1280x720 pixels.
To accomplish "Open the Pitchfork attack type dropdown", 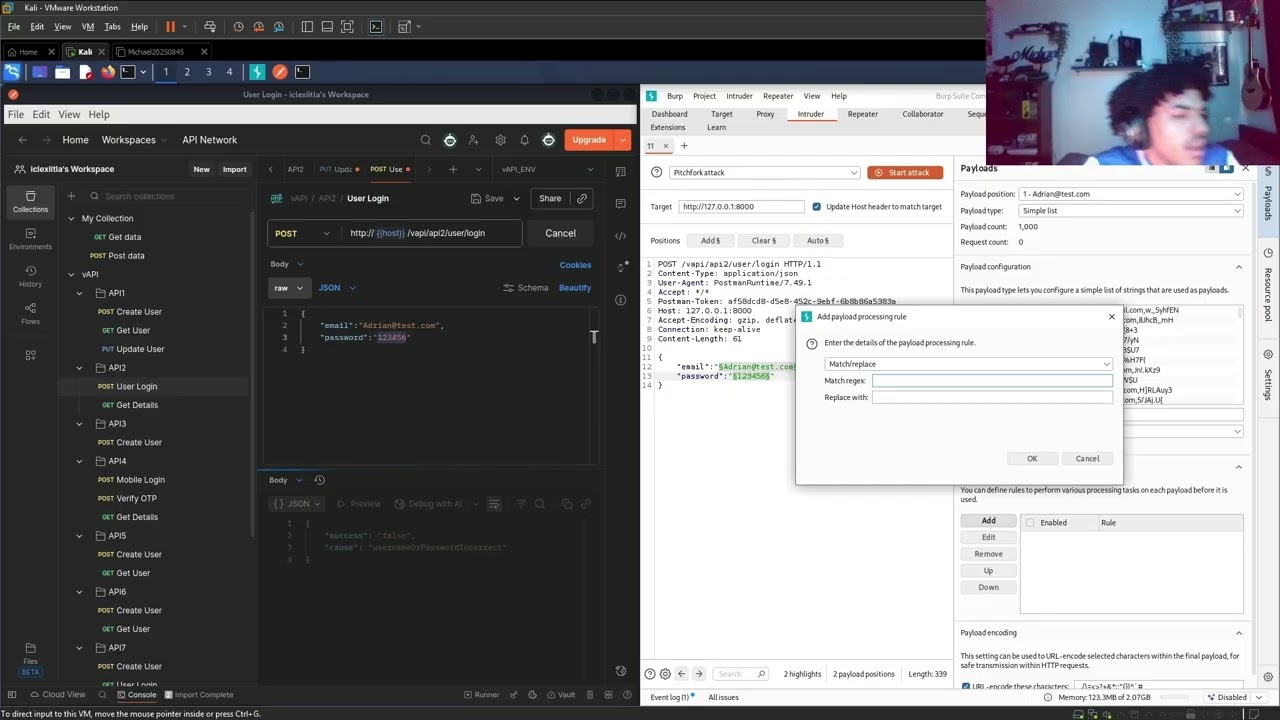I will (x=765, y=172).
